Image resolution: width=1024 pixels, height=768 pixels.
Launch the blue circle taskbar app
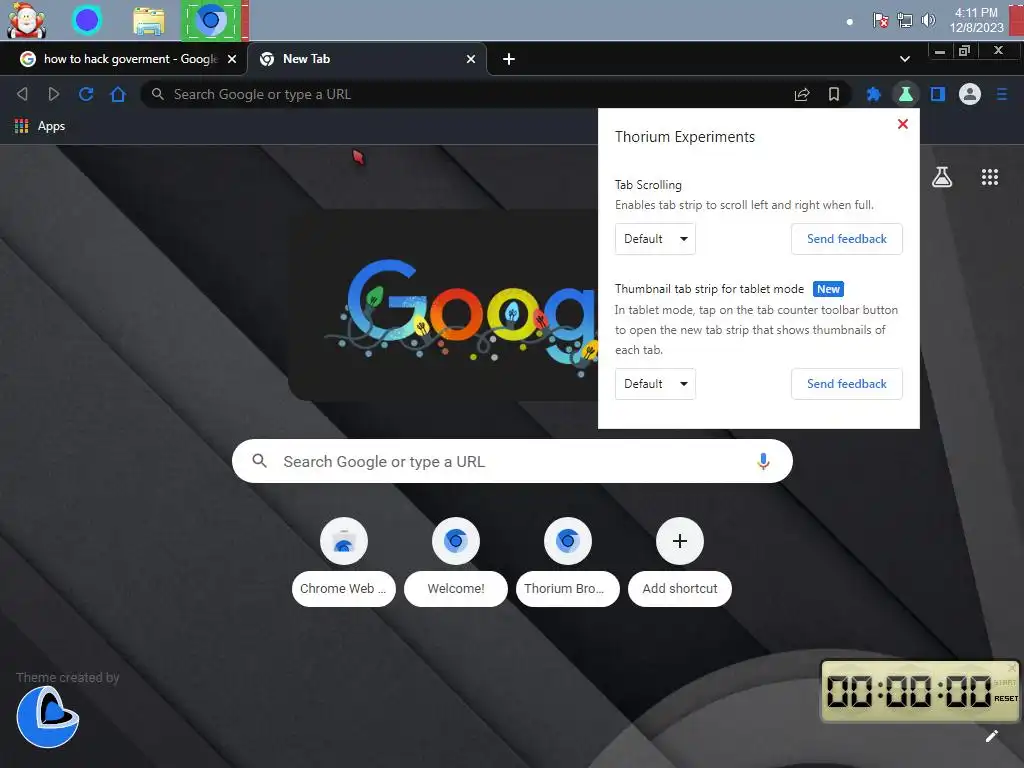click(x=87, y=20)
